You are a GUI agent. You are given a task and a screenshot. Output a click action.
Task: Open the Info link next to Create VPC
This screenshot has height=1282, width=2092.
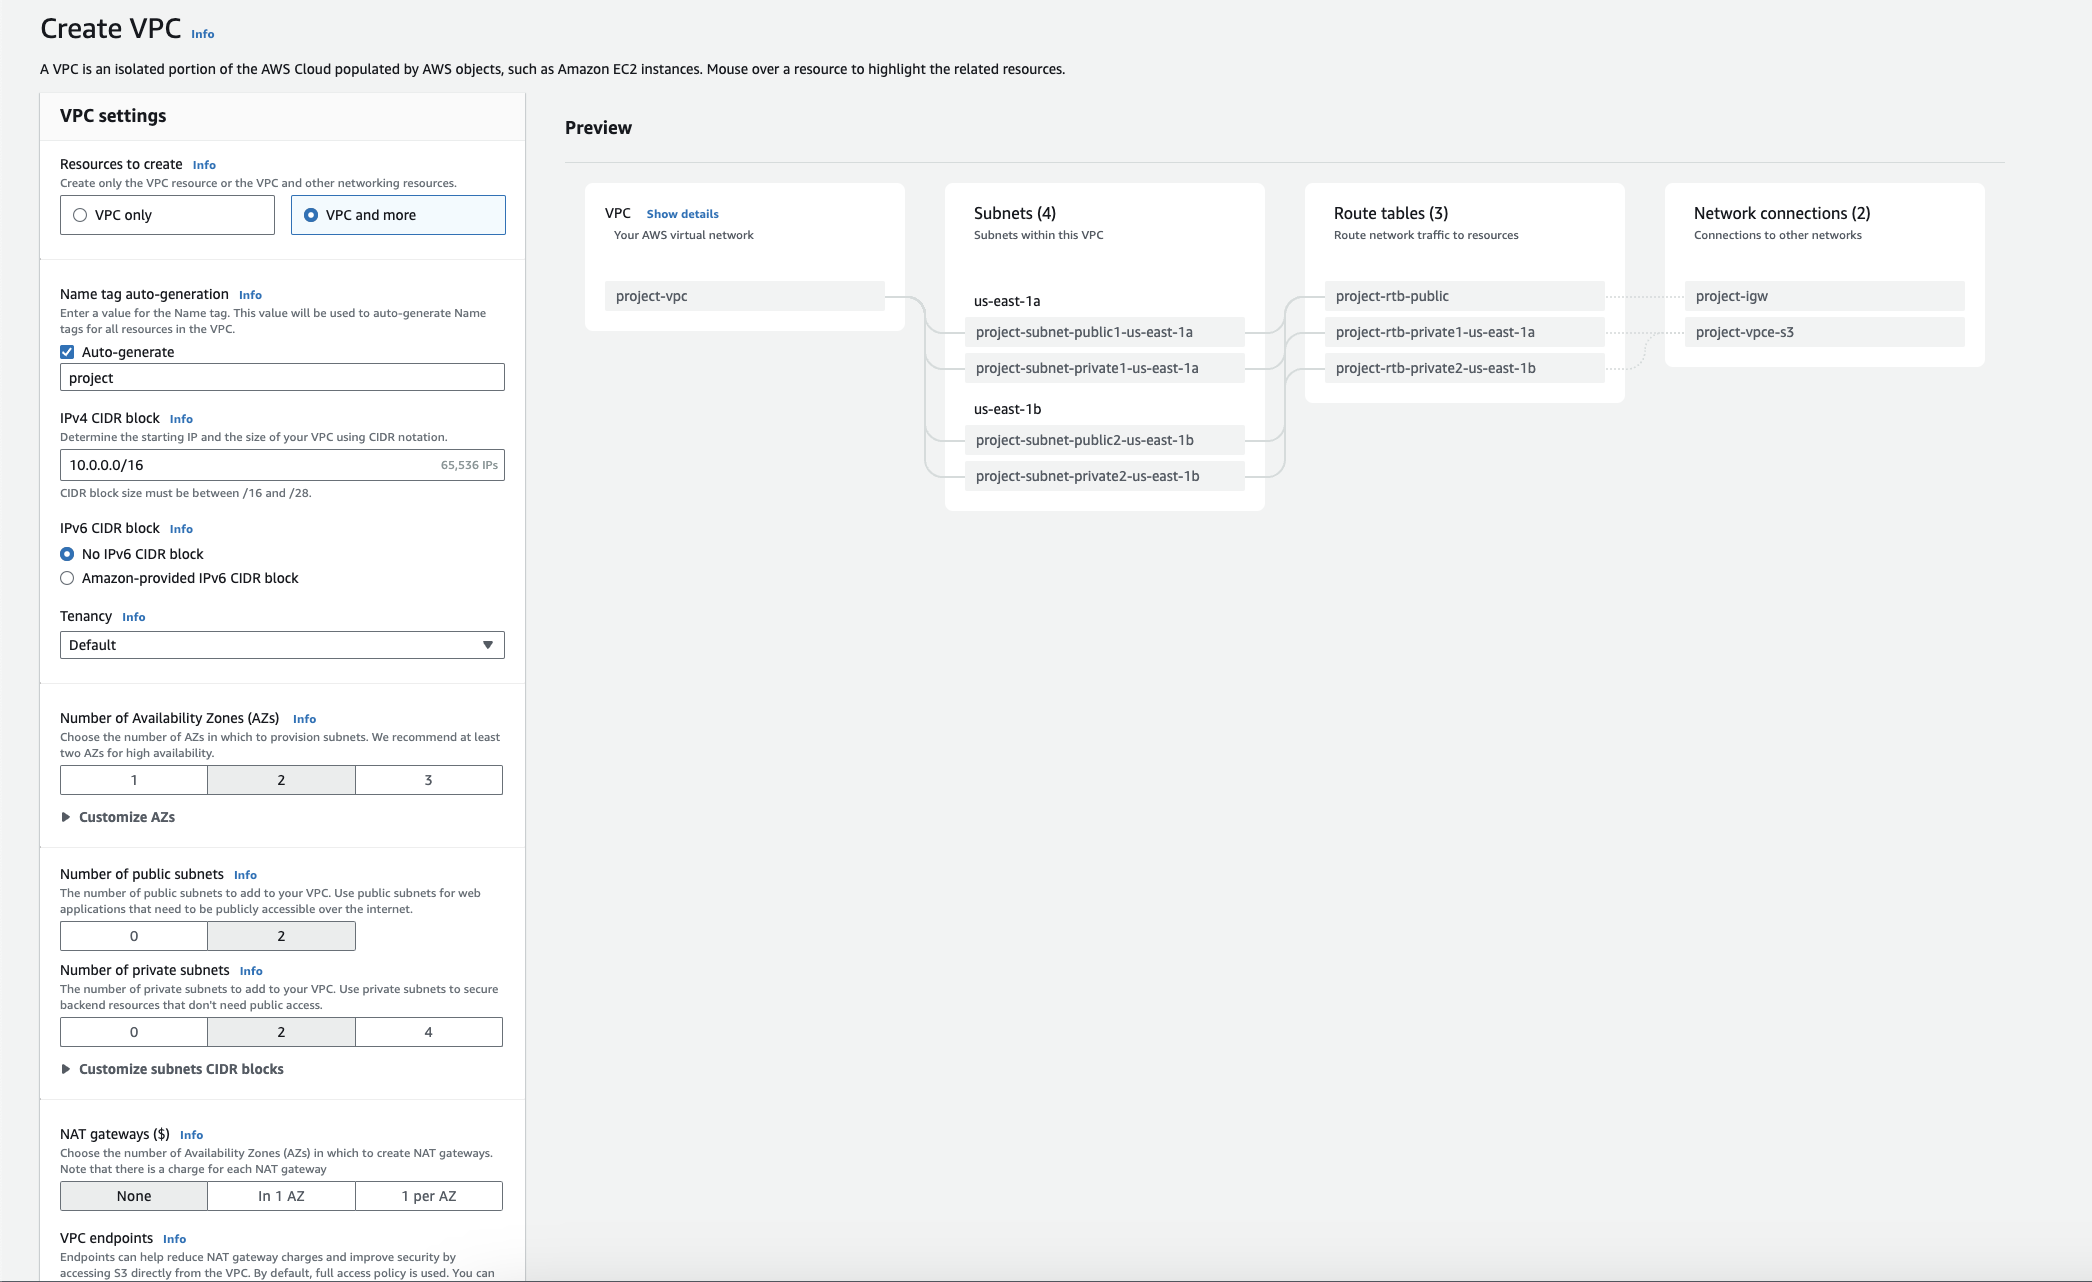[202, 34]
